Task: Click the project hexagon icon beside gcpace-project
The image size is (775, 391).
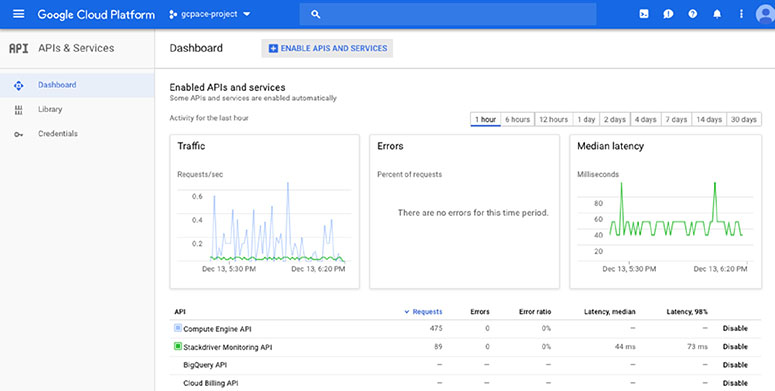Action: [x=172, y=14]
